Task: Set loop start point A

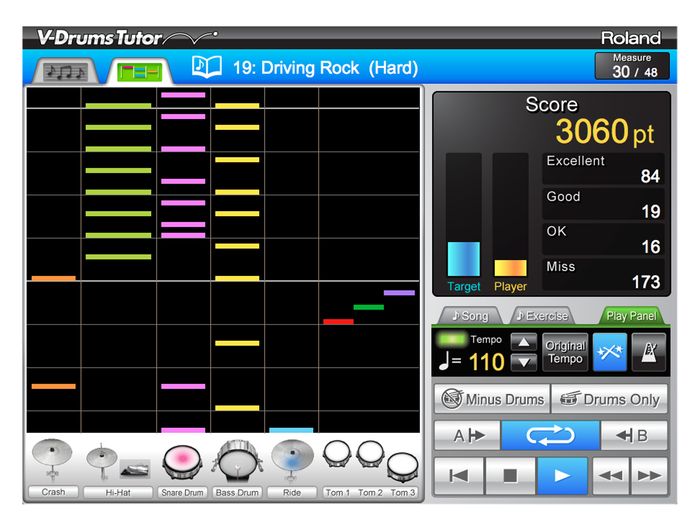Action: (x=467, y=435)
